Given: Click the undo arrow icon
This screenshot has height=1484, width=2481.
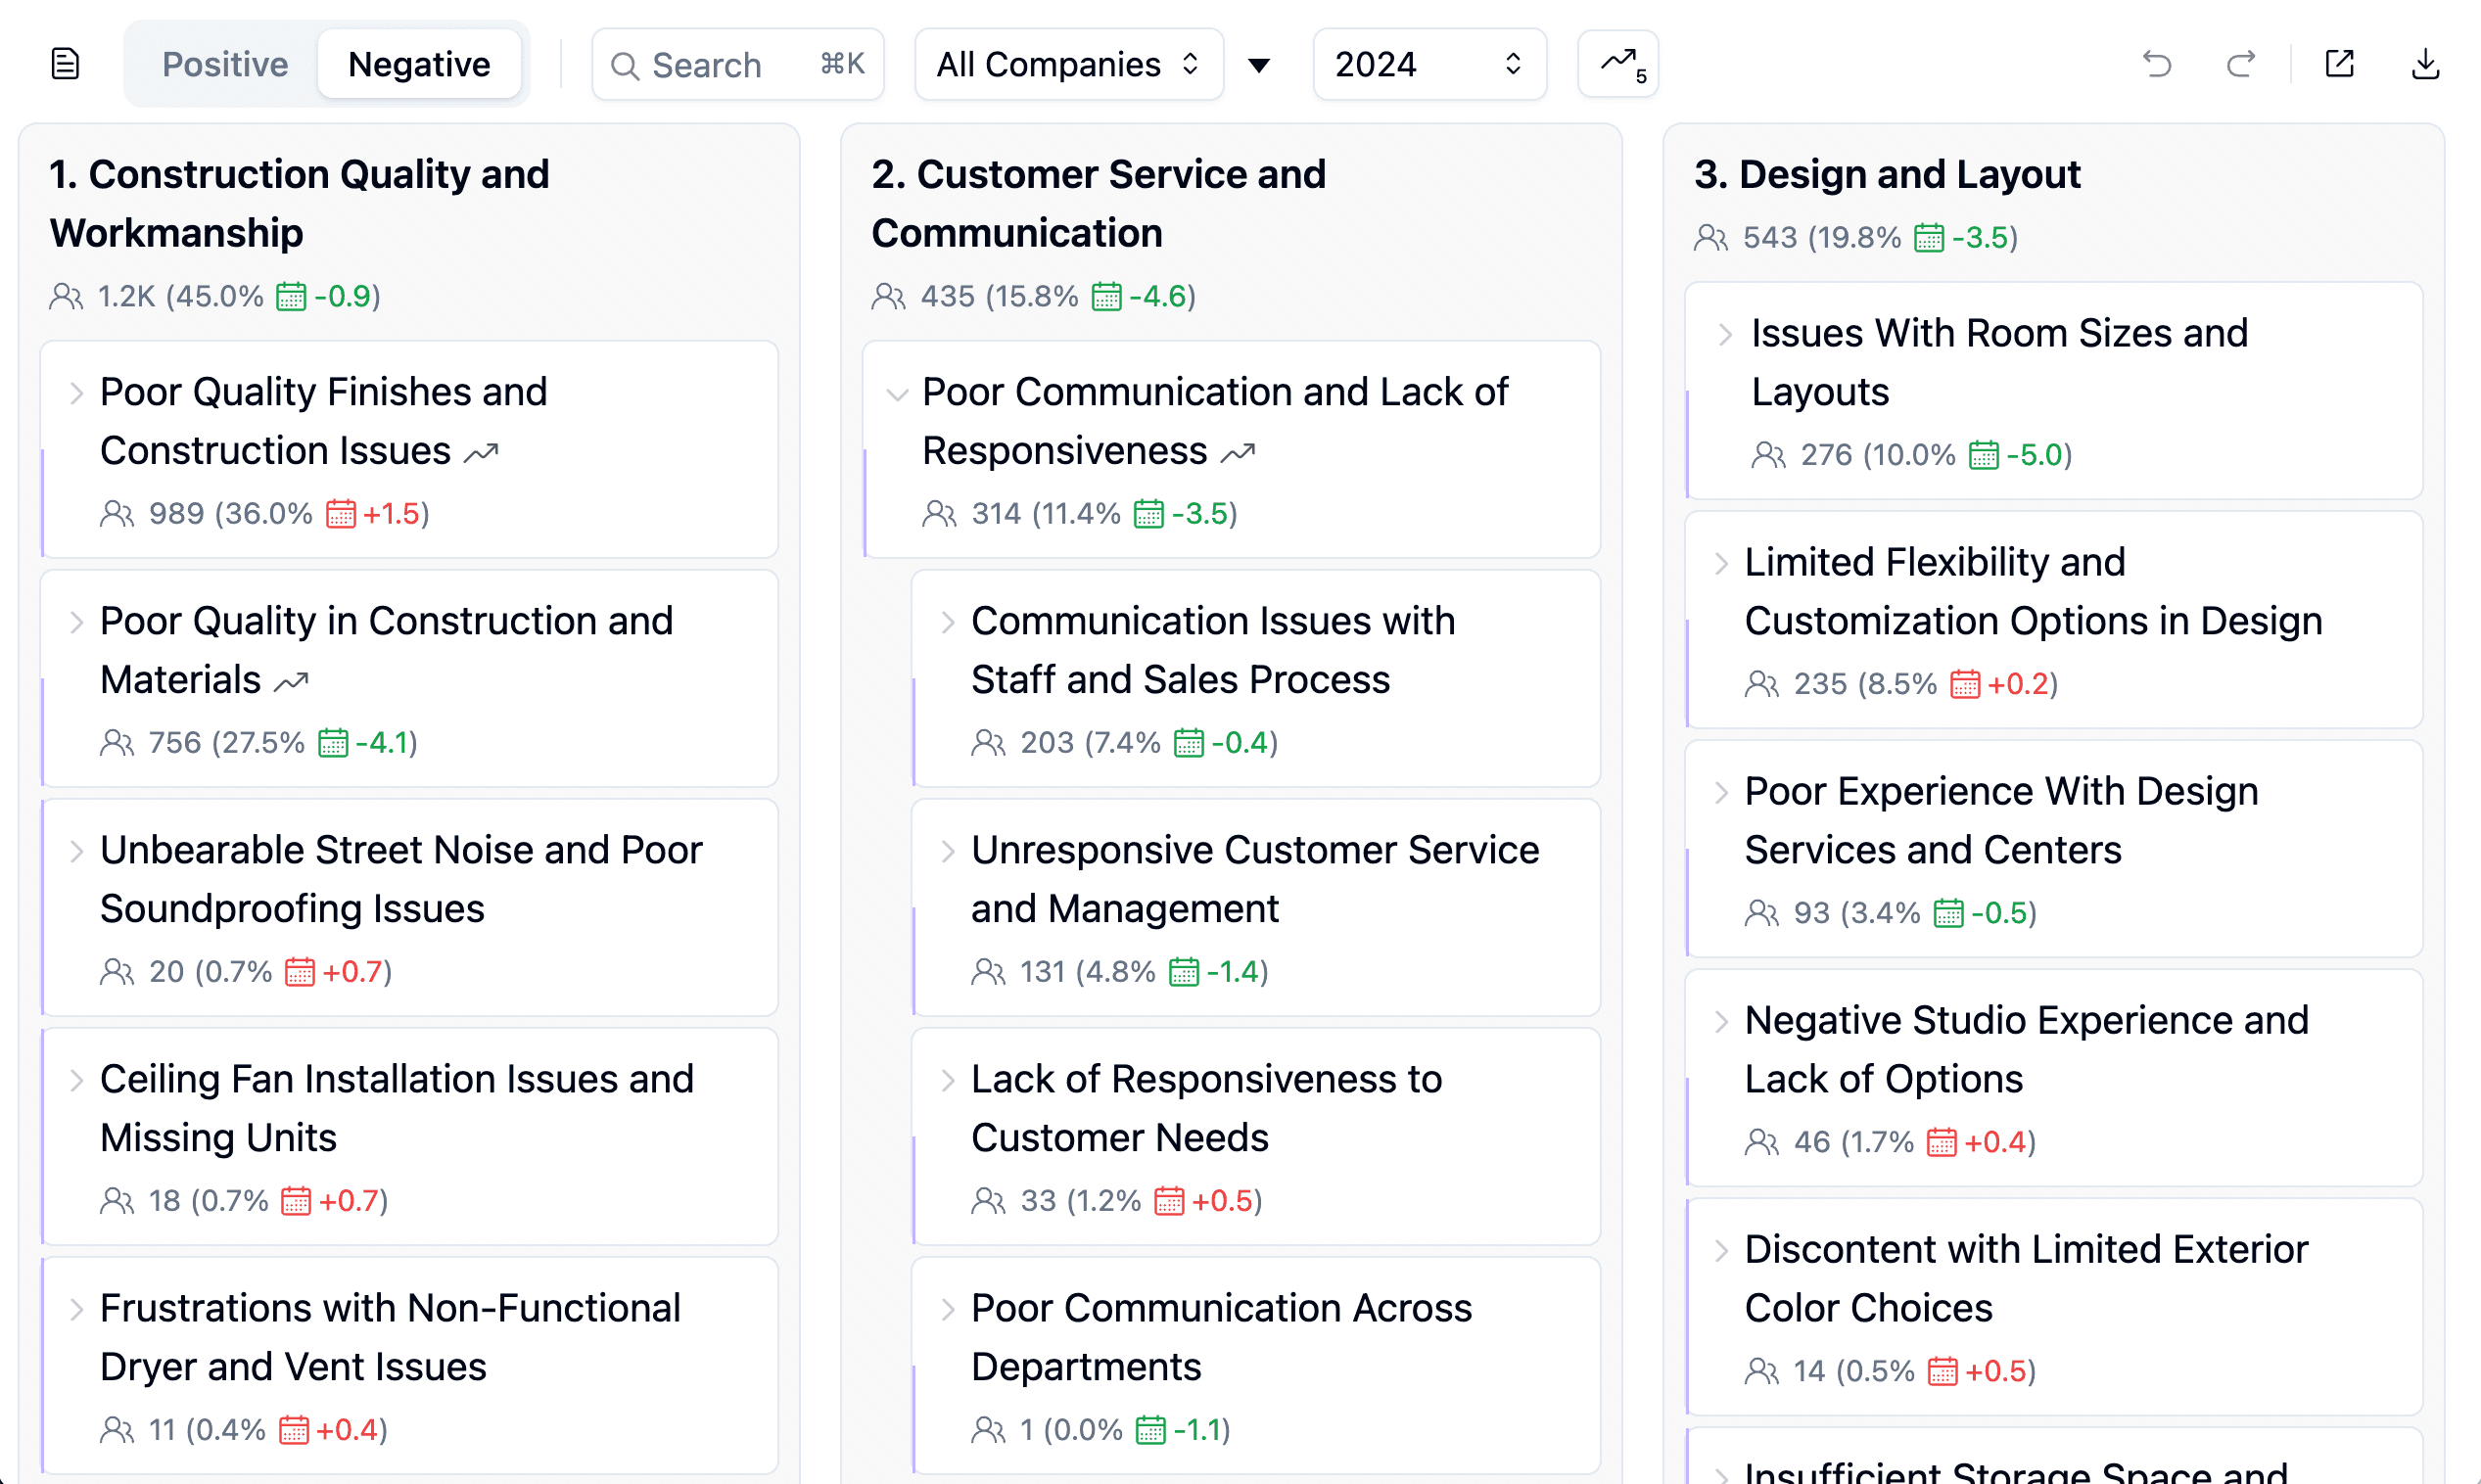Looking at the screenshot, I should [x=2157, y=64].
